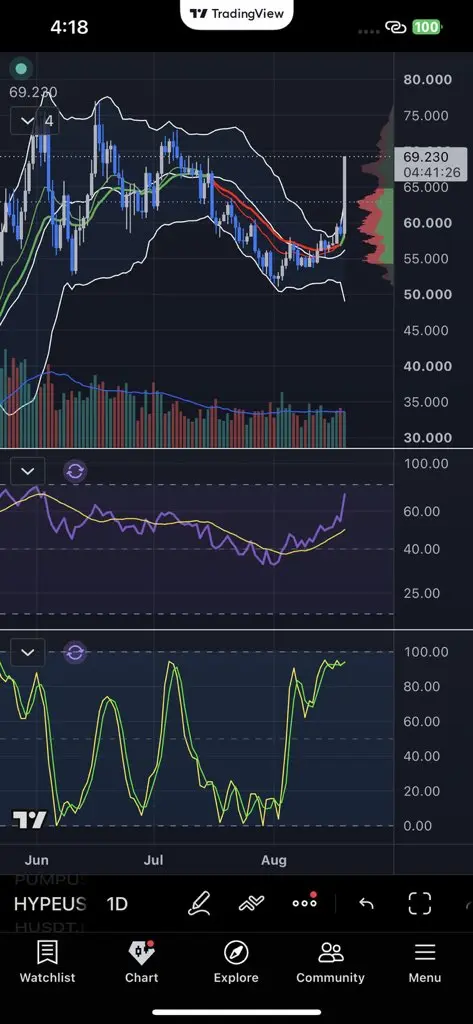This screenshot has height=1024, width=473.
Task: Tap the 4:18 status bar clock
Action: 69,27
